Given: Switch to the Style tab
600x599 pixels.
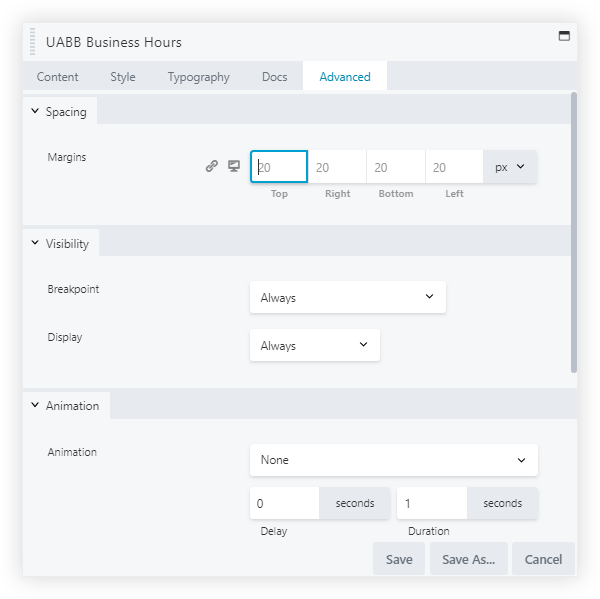Looking at the screenshot, I should tap(123, 77).
